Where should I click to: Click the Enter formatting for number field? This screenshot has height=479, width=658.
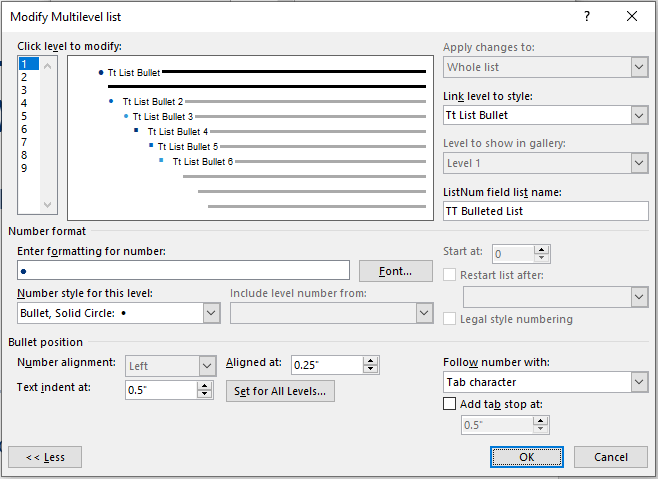point(184,271)
